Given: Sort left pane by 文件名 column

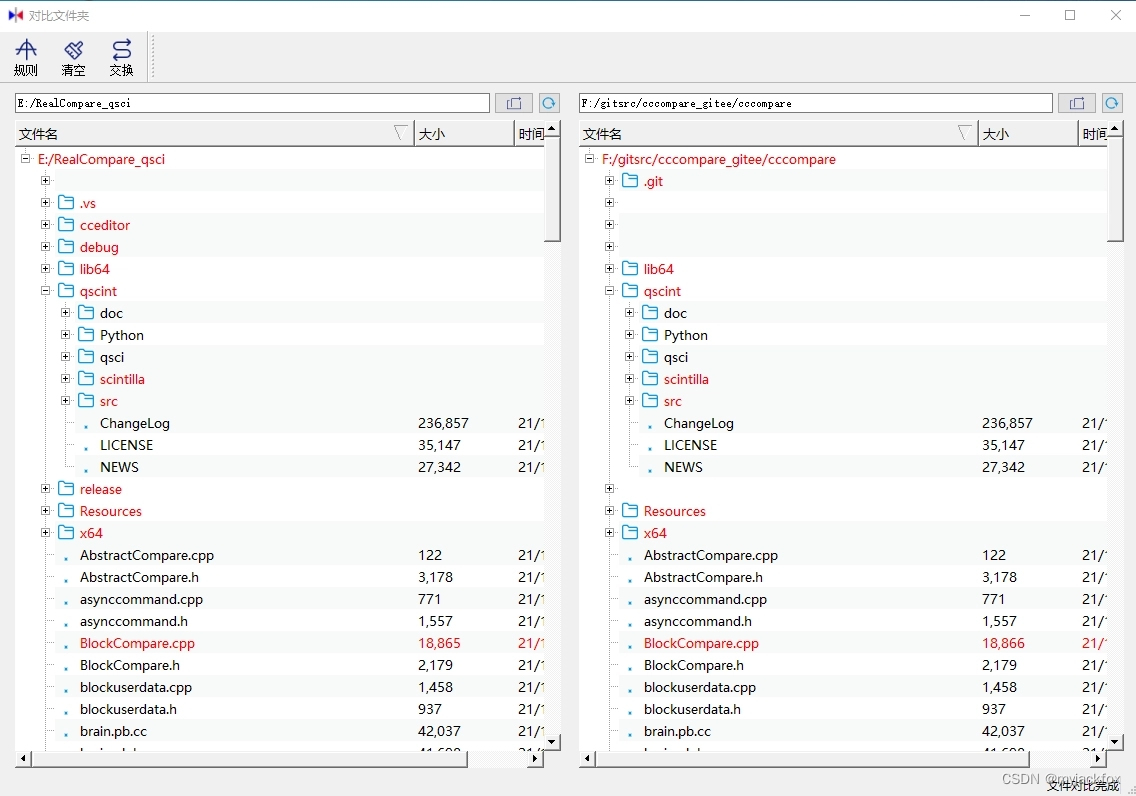Looking at the screenshot, I should [x=214, y=134].
